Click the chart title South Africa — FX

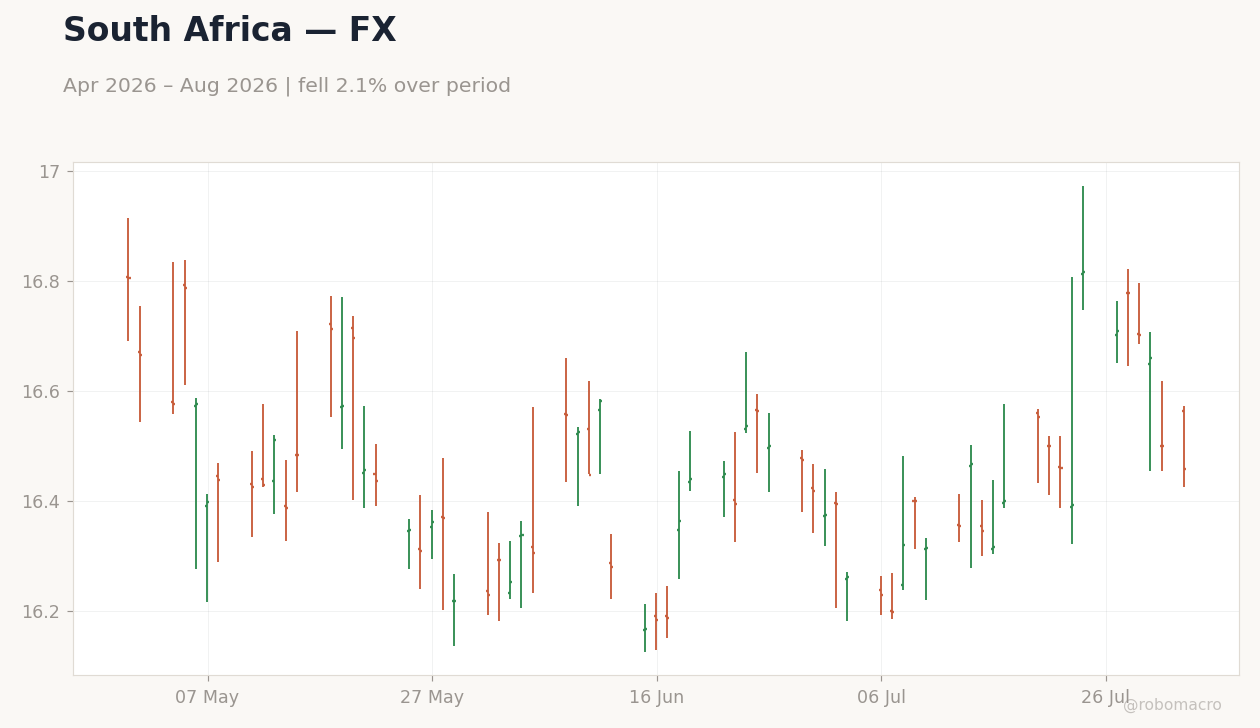pos(229,31)
